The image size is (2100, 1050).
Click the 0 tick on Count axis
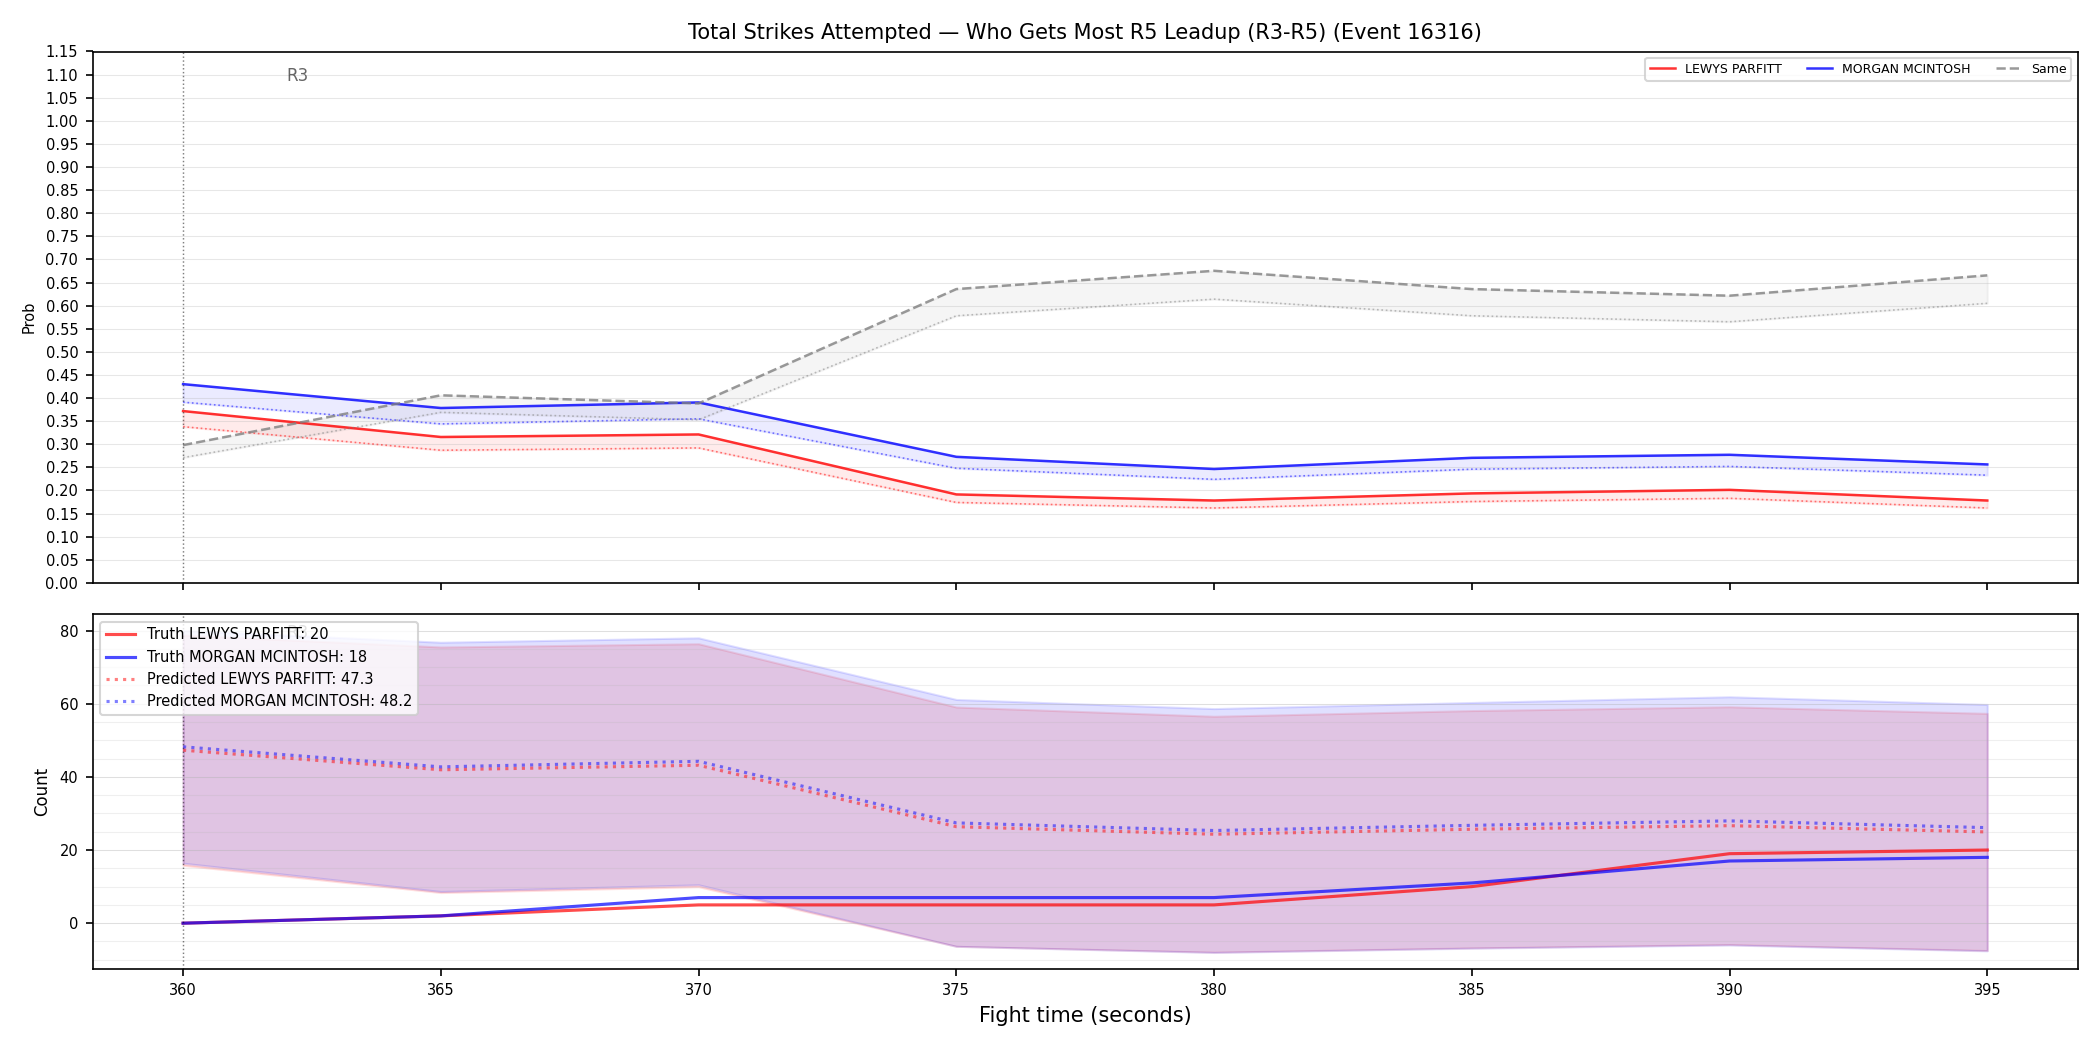point(73,923)
